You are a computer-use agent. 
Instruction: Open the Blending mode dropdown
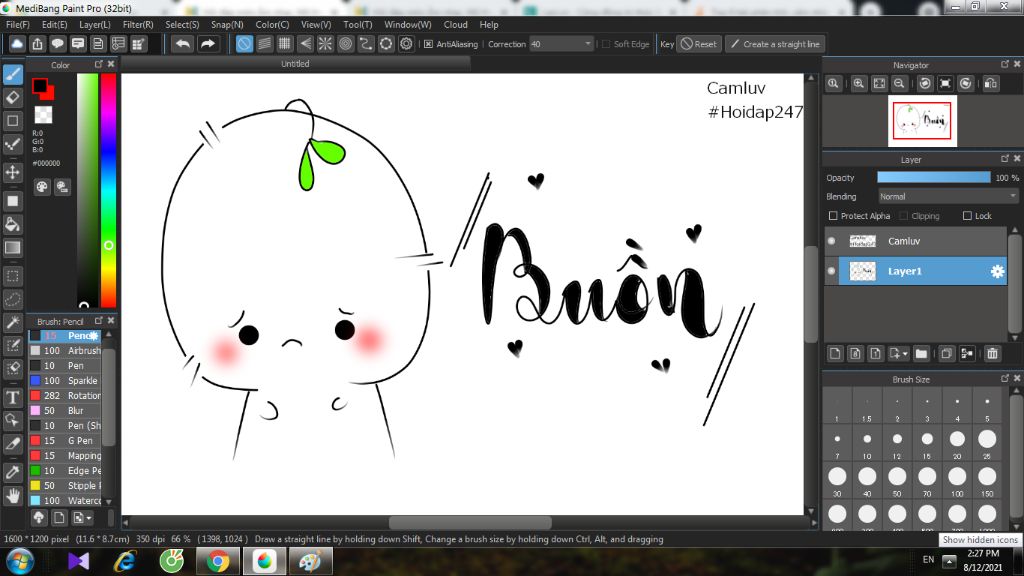pyautogui.click(x=948, y=197)
